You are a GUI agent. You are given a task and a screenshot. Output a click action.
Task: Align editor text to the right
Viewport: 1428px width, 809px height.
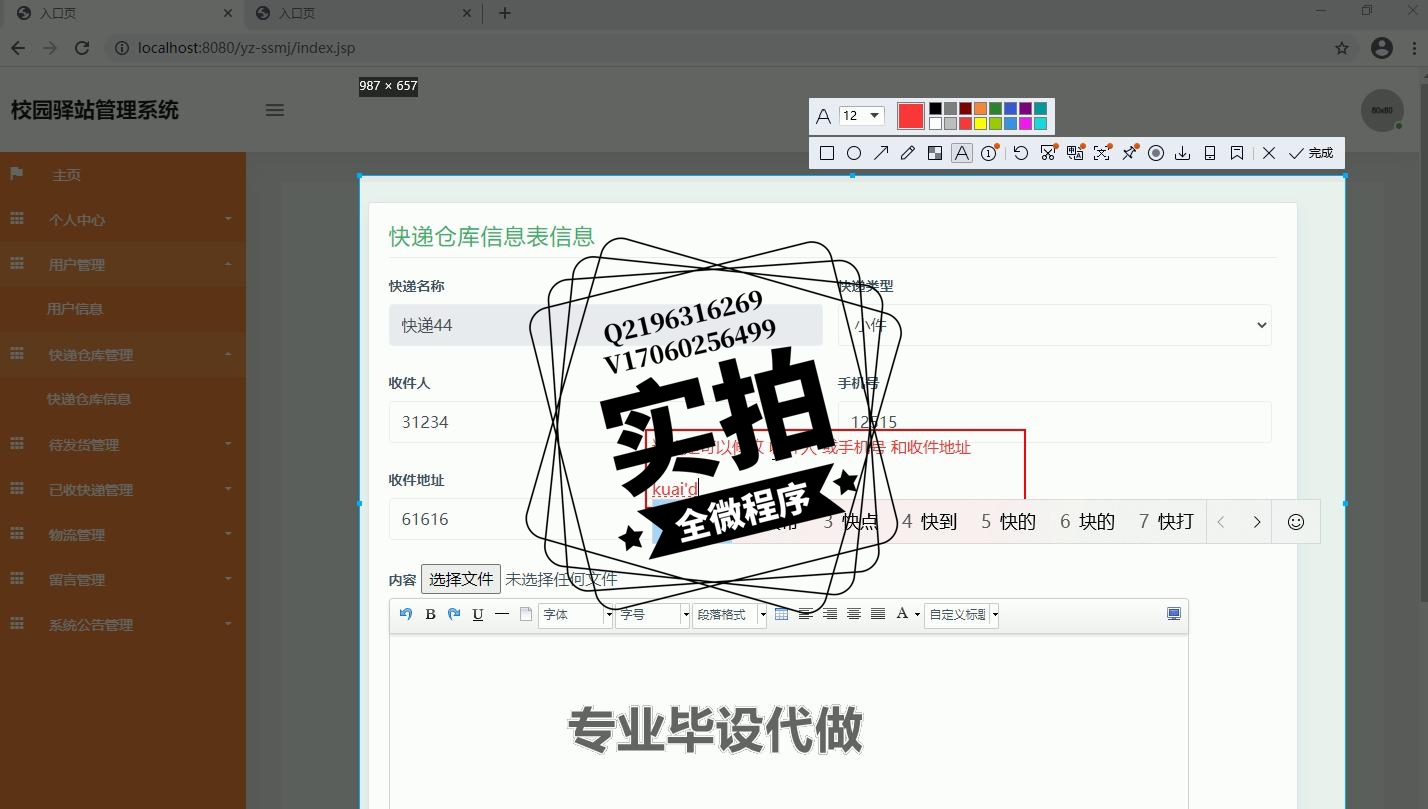coord(830,614)
